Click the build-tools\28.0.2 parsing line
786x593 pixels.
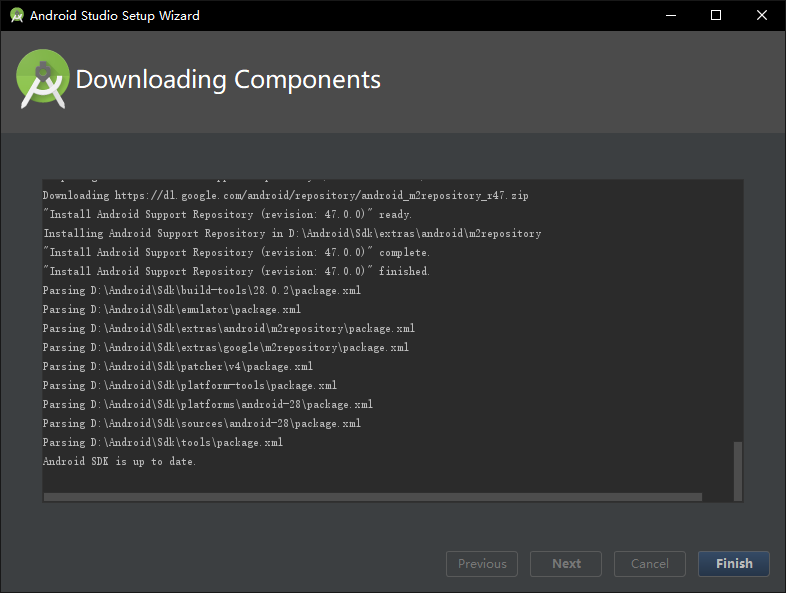pyautogui.click(x=202, y=290)
